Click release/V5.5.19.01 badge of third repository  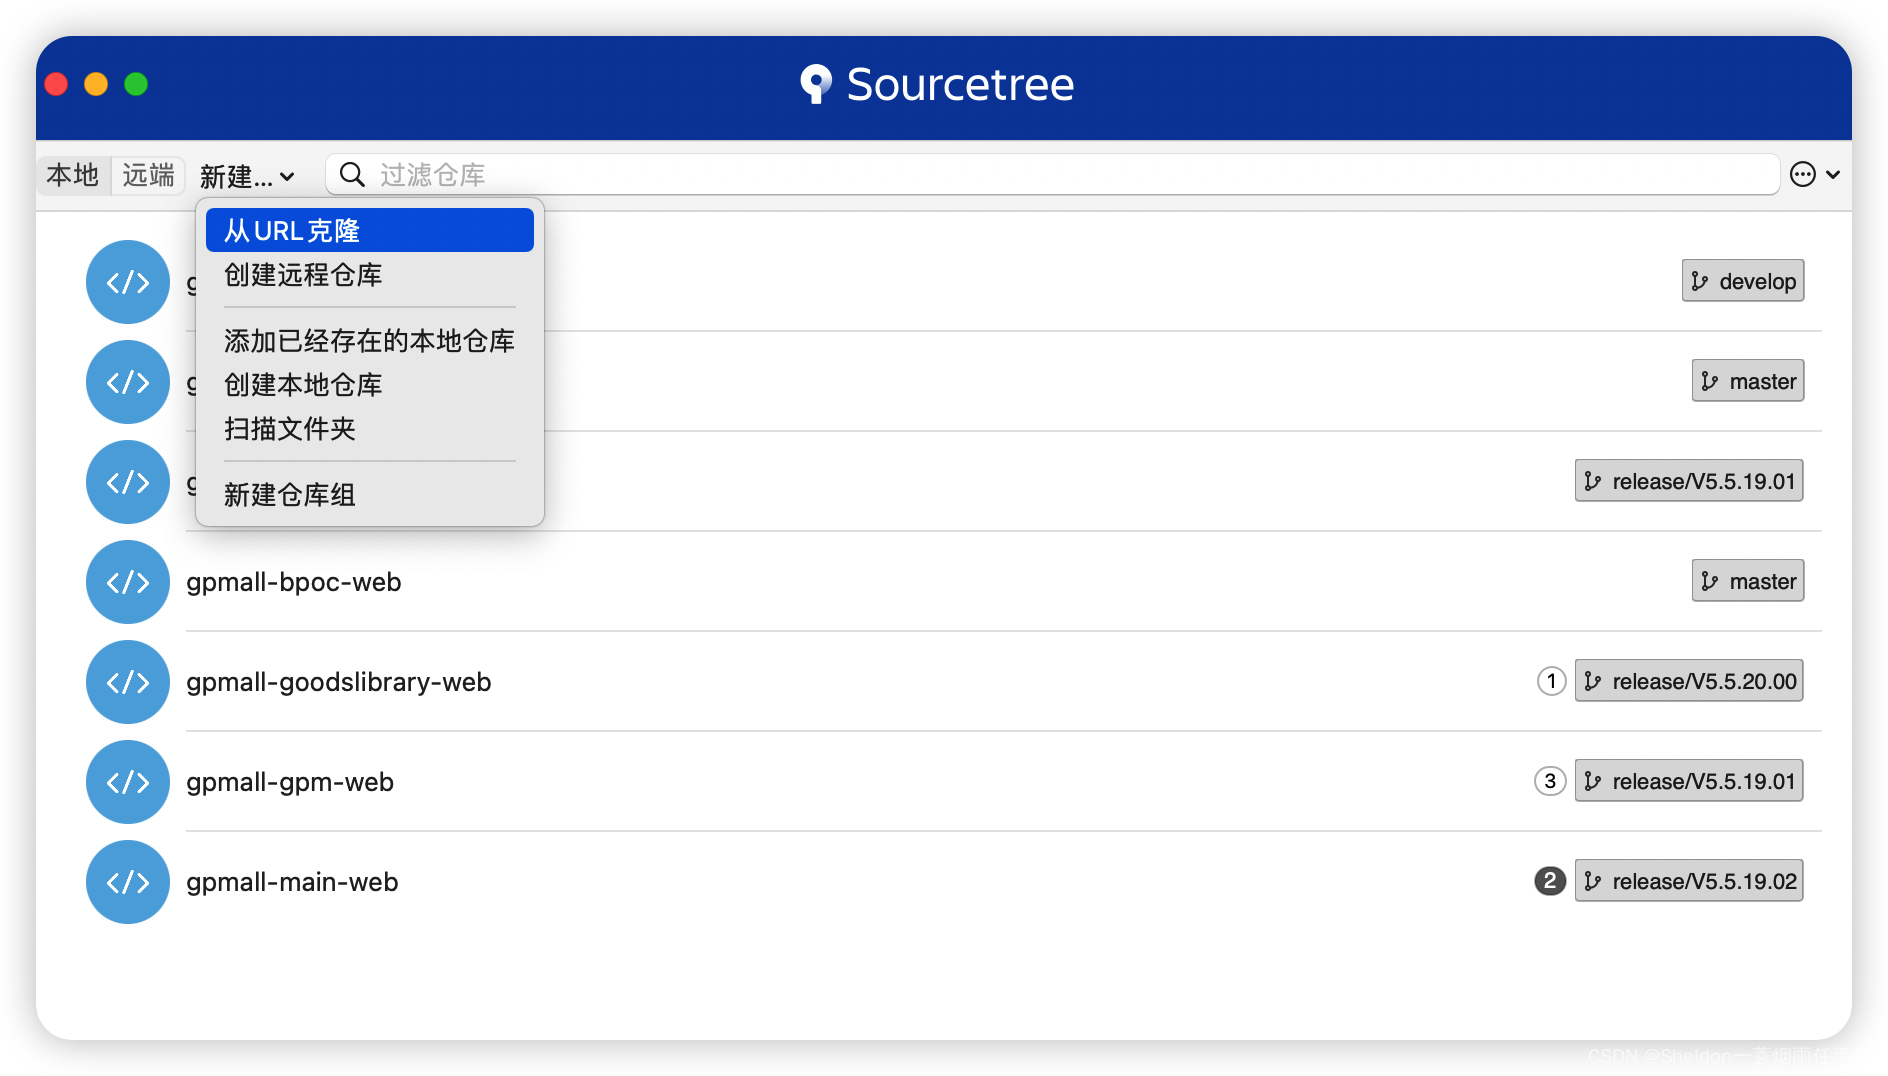1689,481
